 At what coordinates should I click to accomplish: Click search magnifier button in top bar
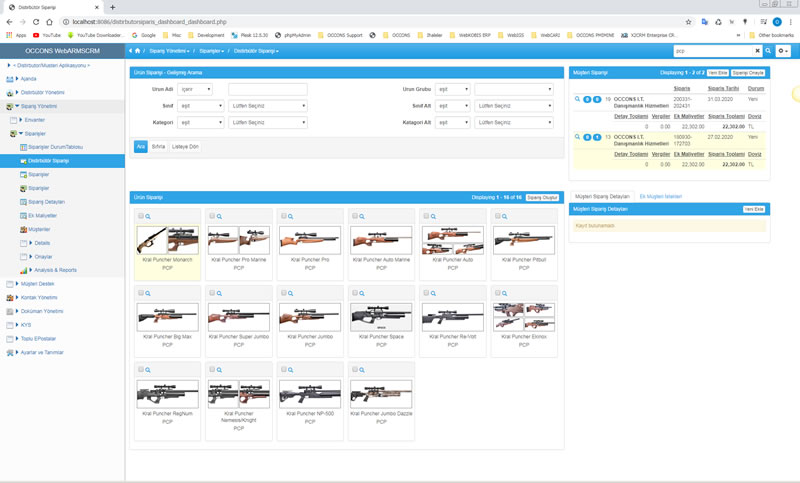(768, 50)
